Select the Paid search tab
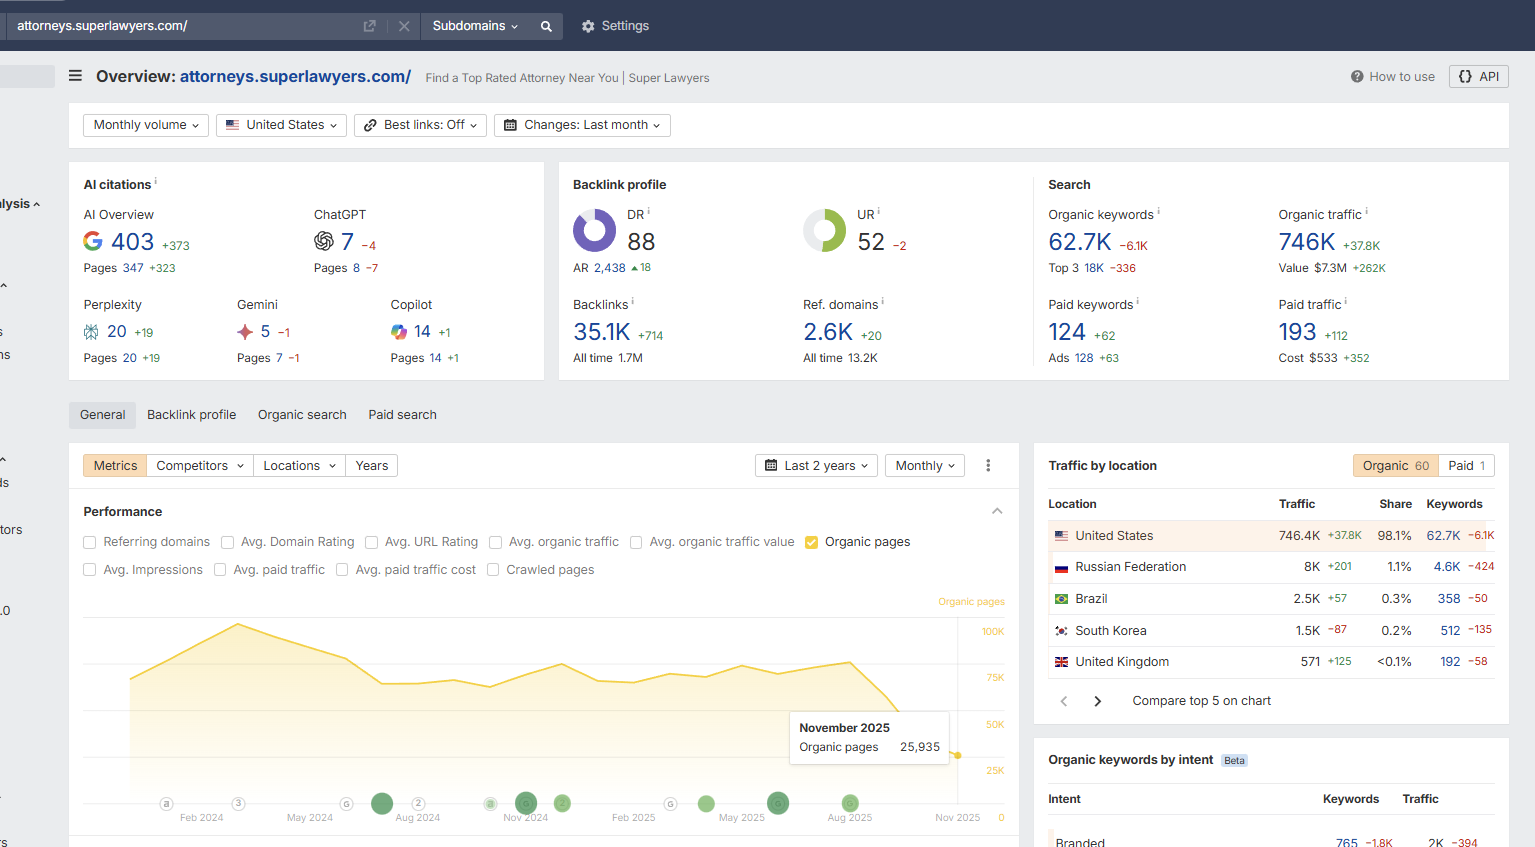The image size is (1535, 847). click(402, 415)
